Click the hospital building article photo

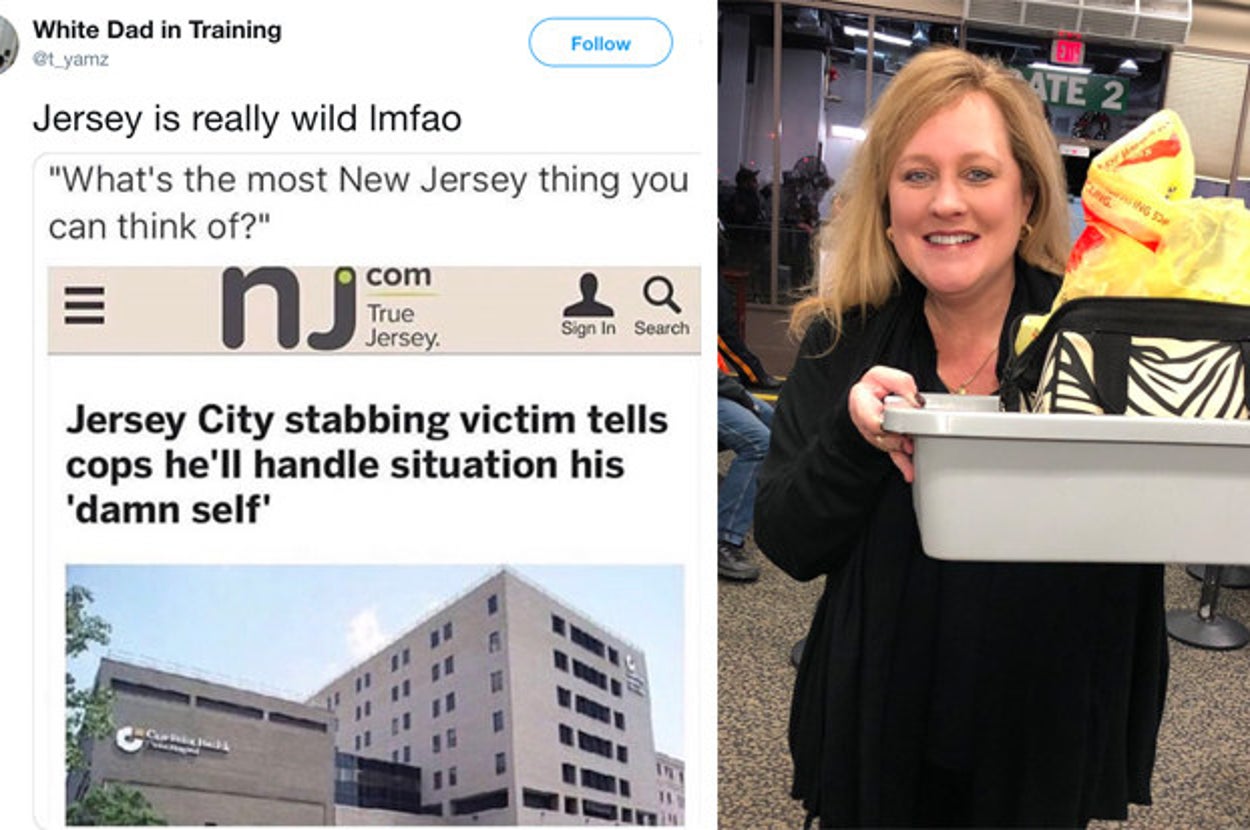[375, 694]
